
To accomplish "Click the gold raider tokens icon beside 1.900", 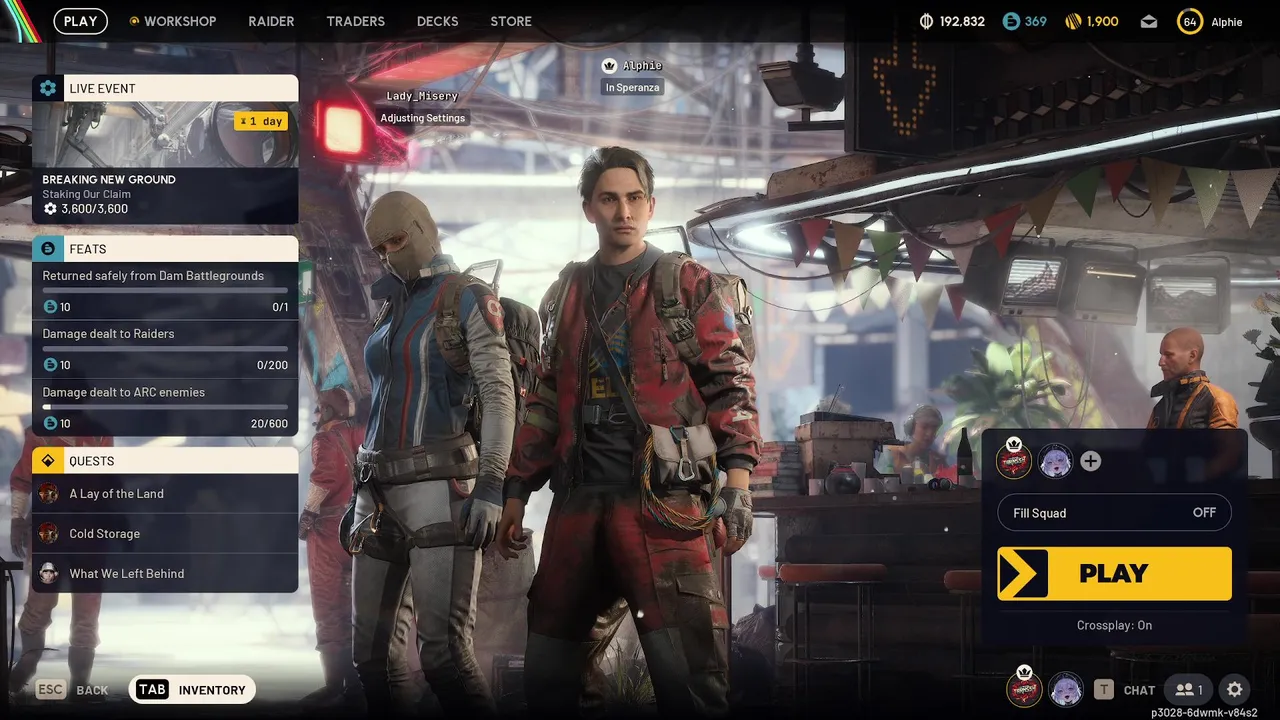I will (x=1073, y=21).
